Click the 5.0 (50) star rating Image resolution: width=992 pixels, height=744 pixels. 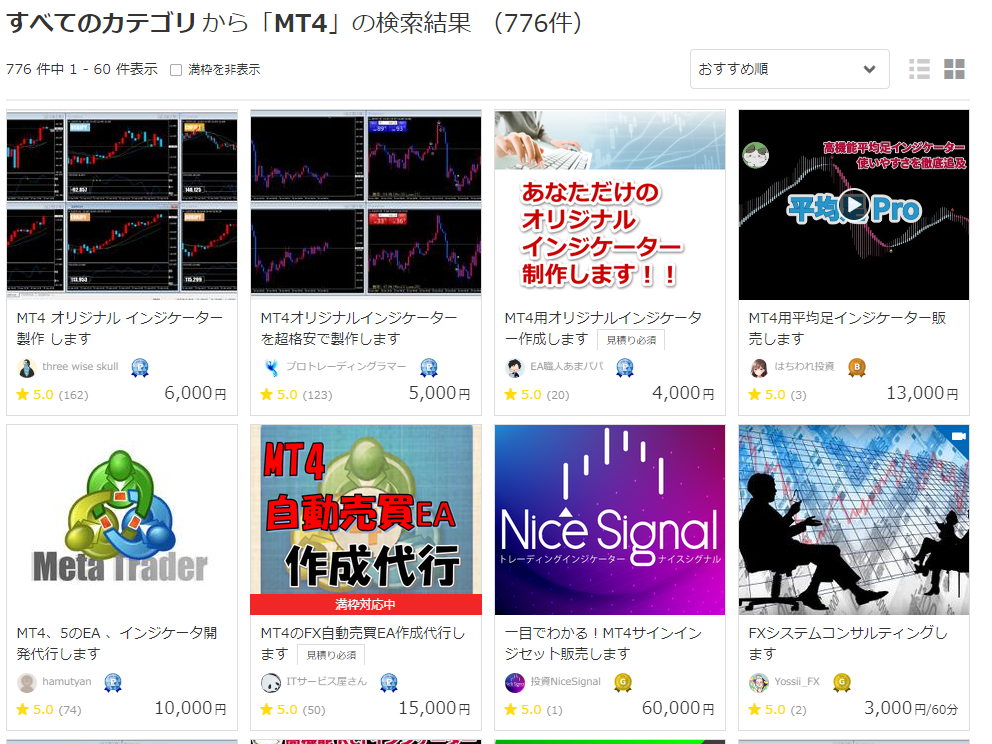(293, 710)
